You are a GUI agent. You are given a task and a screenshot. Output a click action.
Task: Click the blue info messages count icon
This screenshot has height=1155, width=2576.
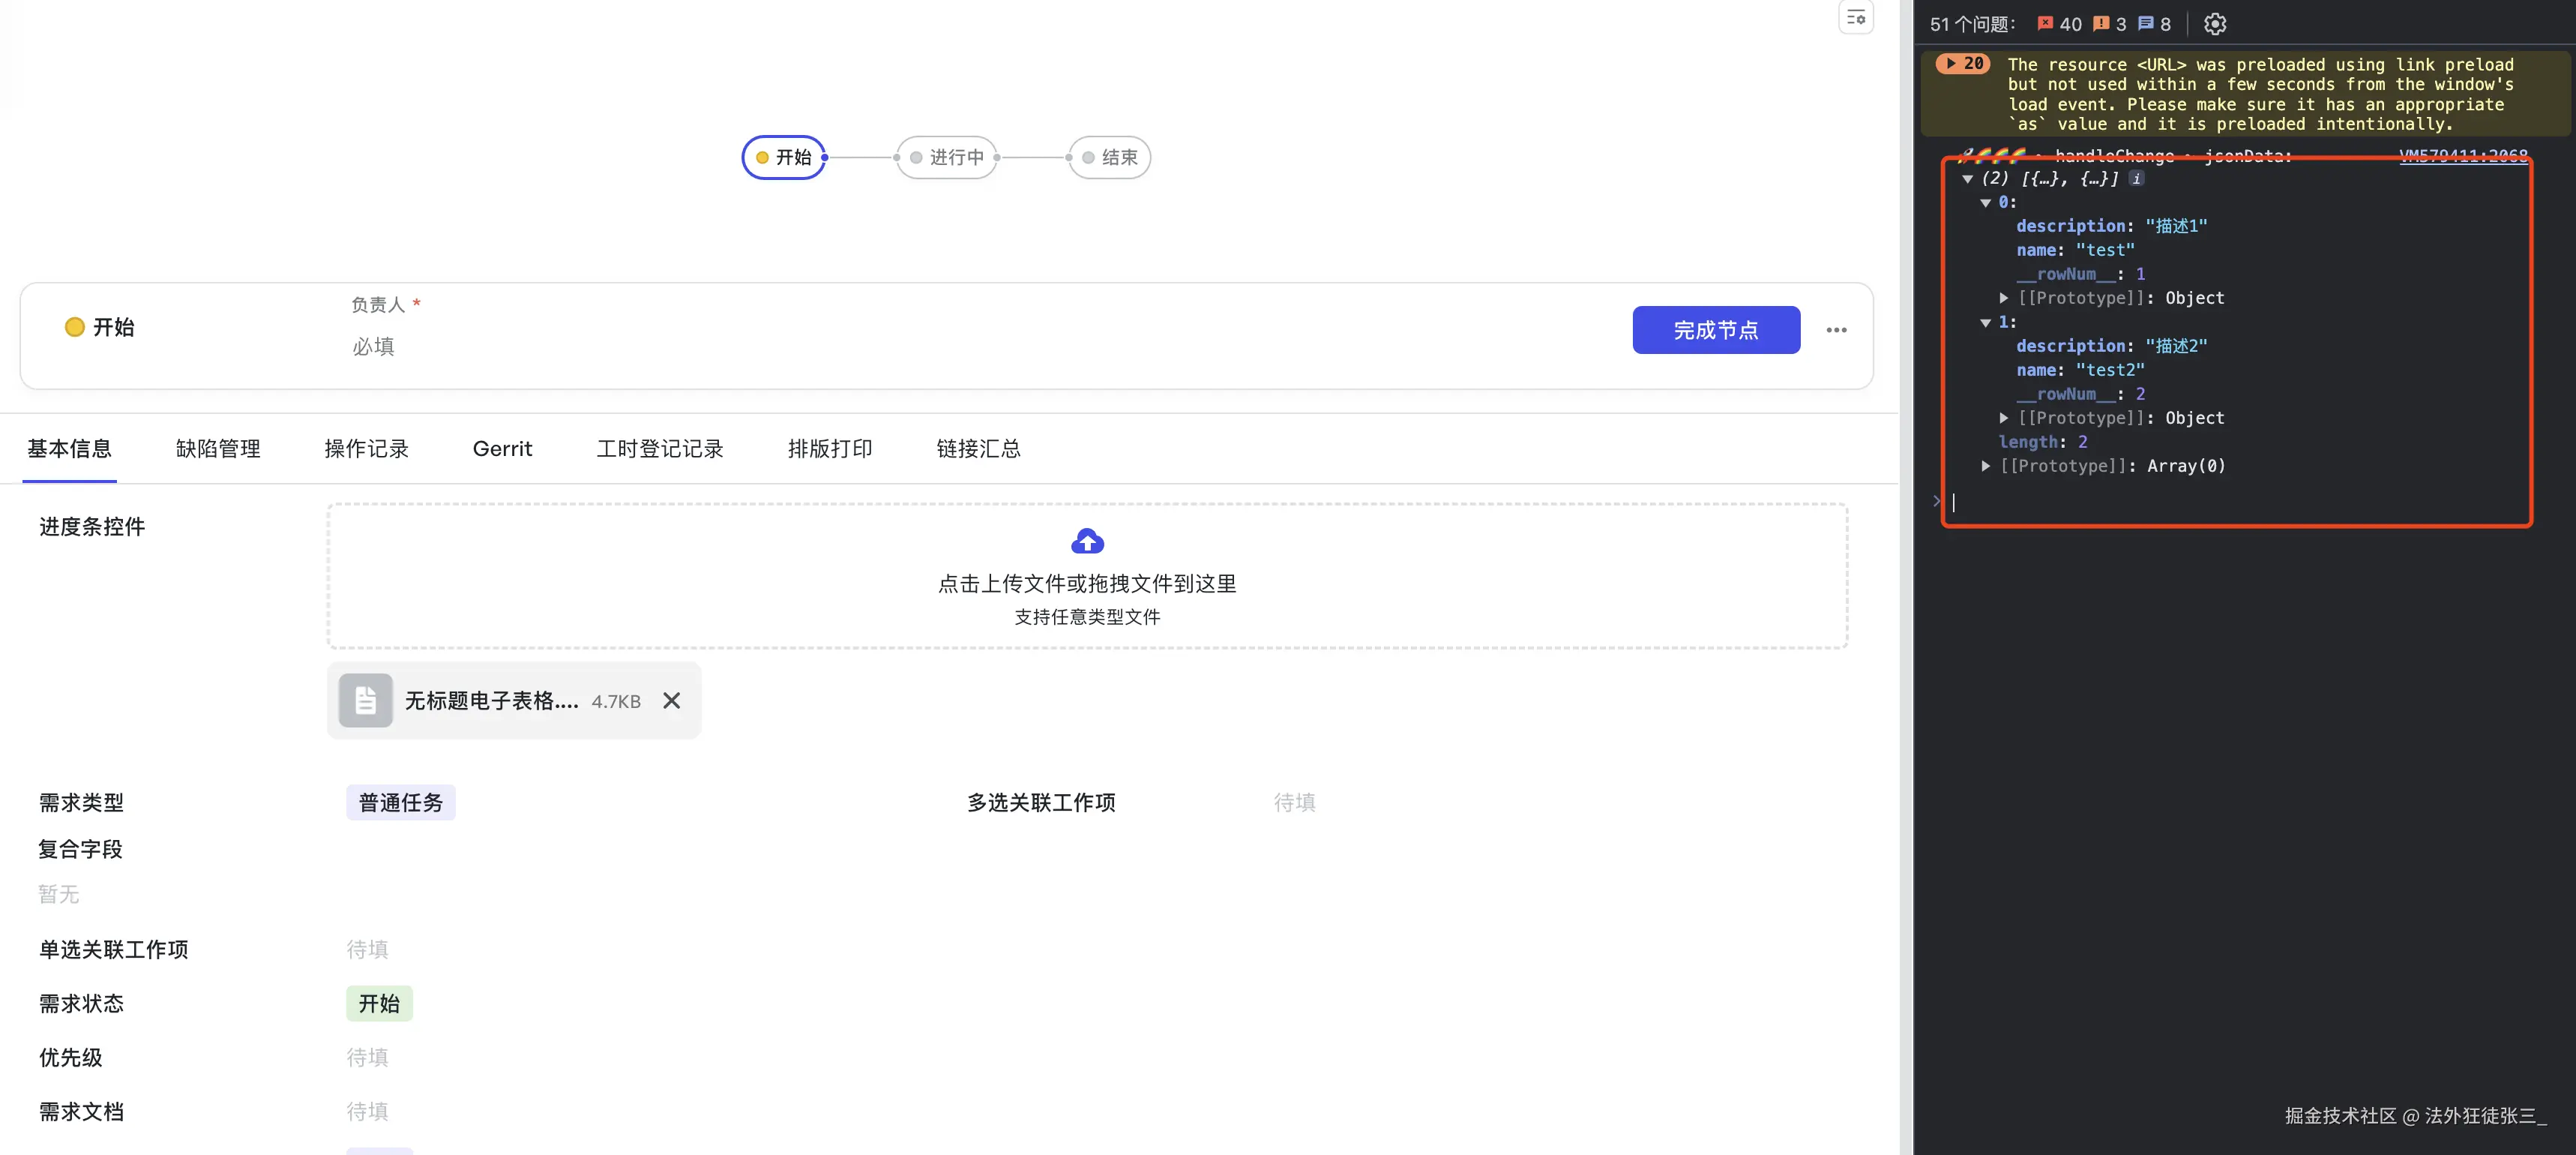(x=2146, y=24)
